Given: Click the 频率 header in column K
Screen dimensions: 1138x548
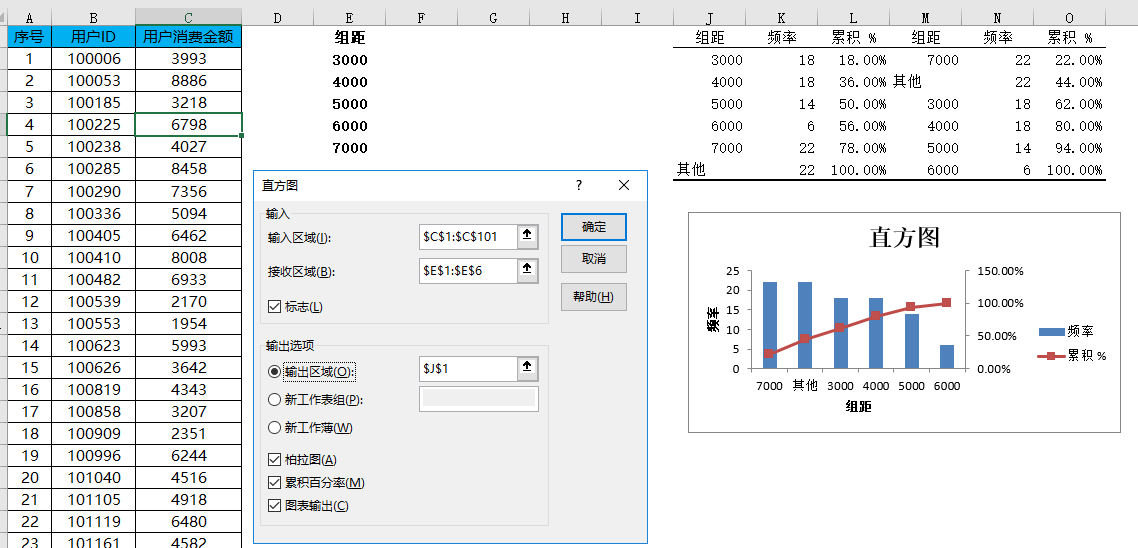Looking at the screenshot, I should click(x=781, y=38).
